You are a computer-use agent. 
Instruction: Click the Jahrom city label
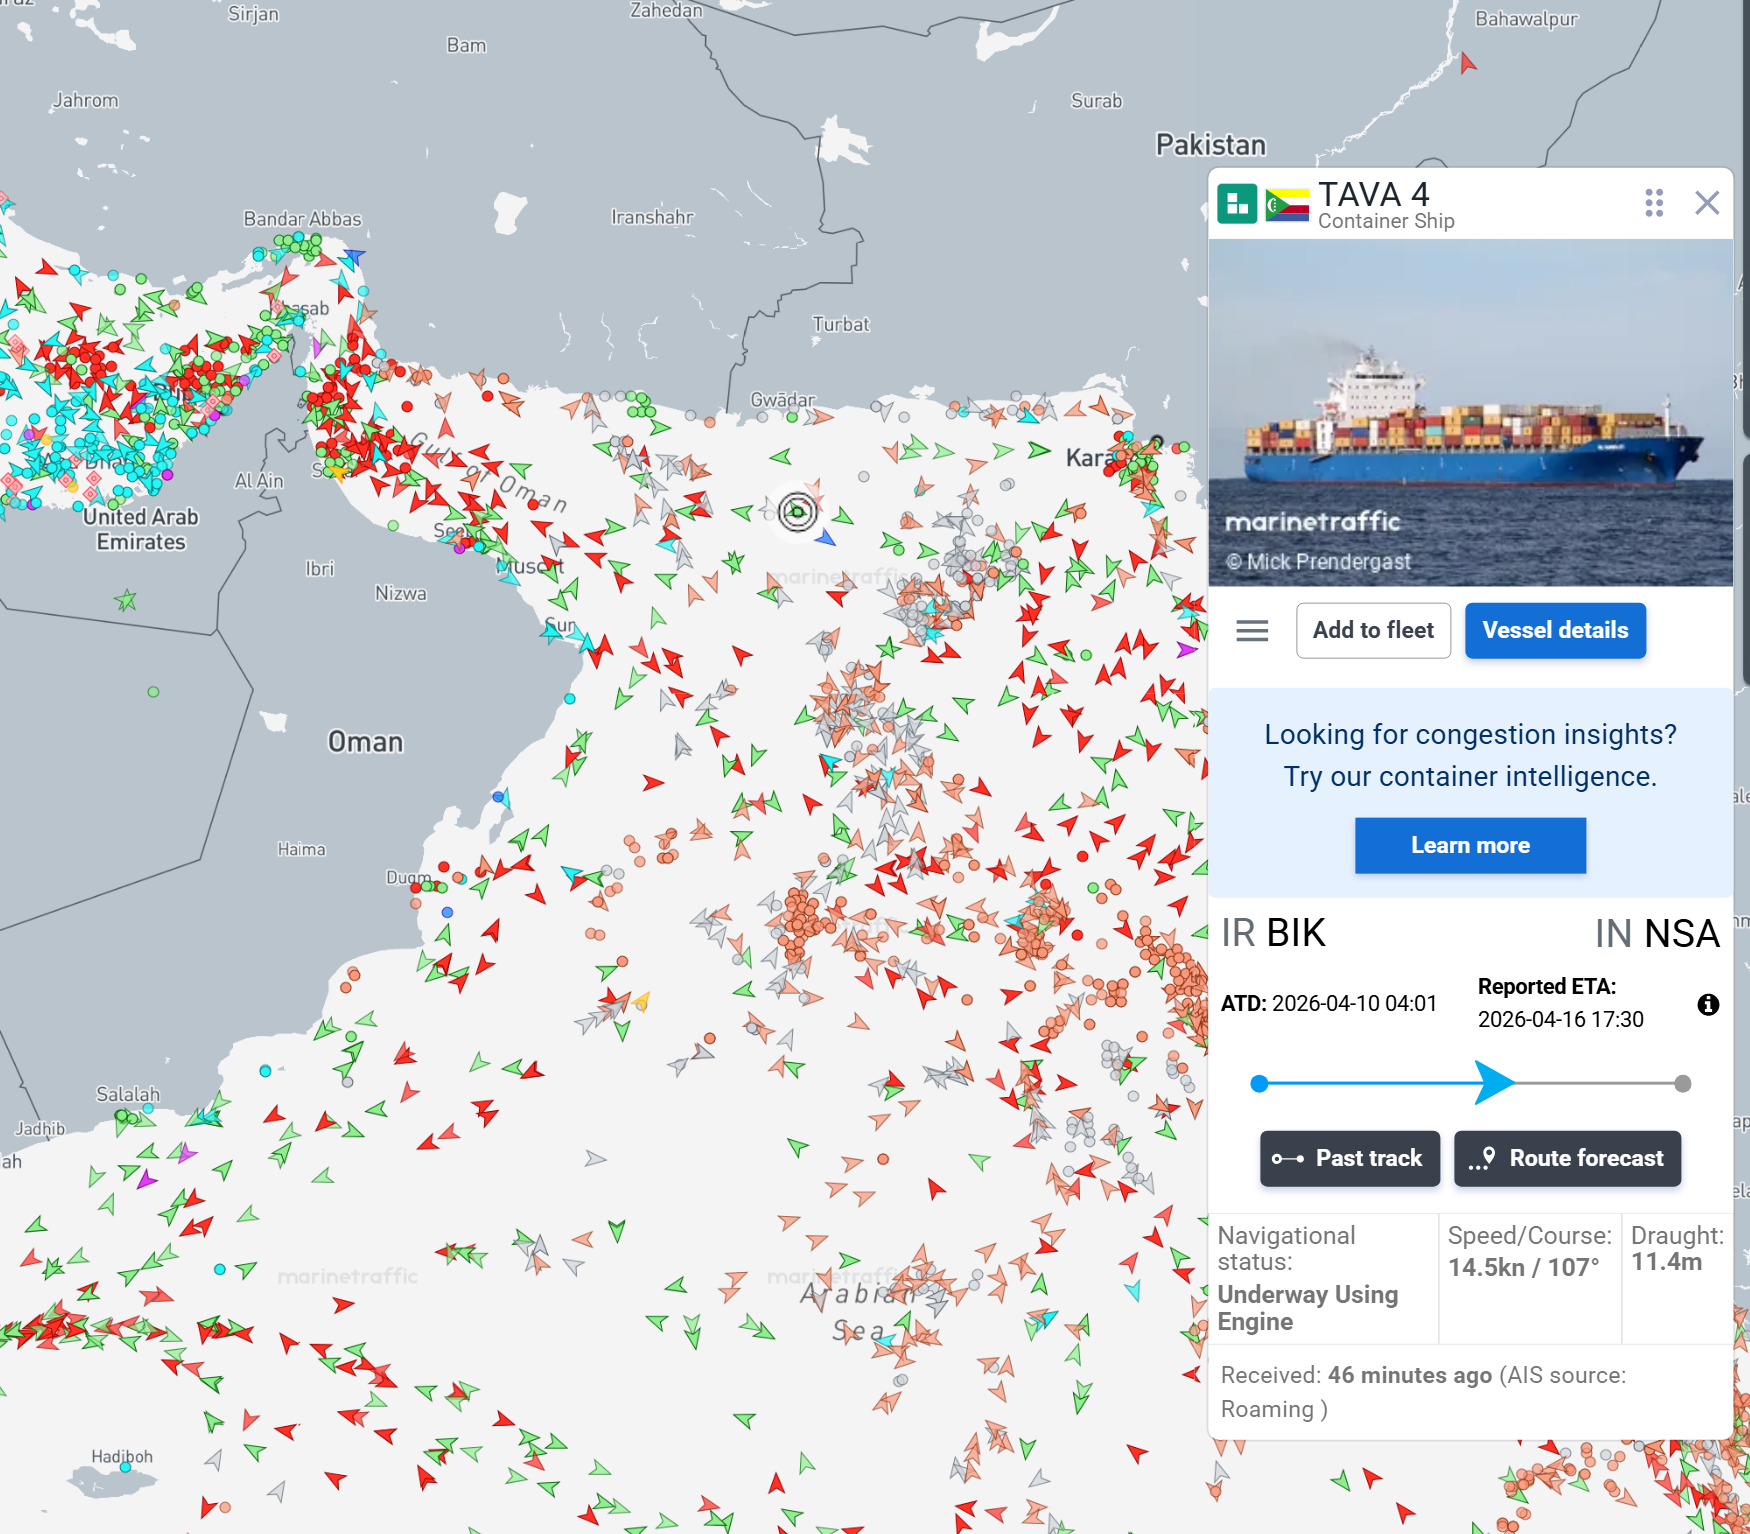click(x=85, y=100)
